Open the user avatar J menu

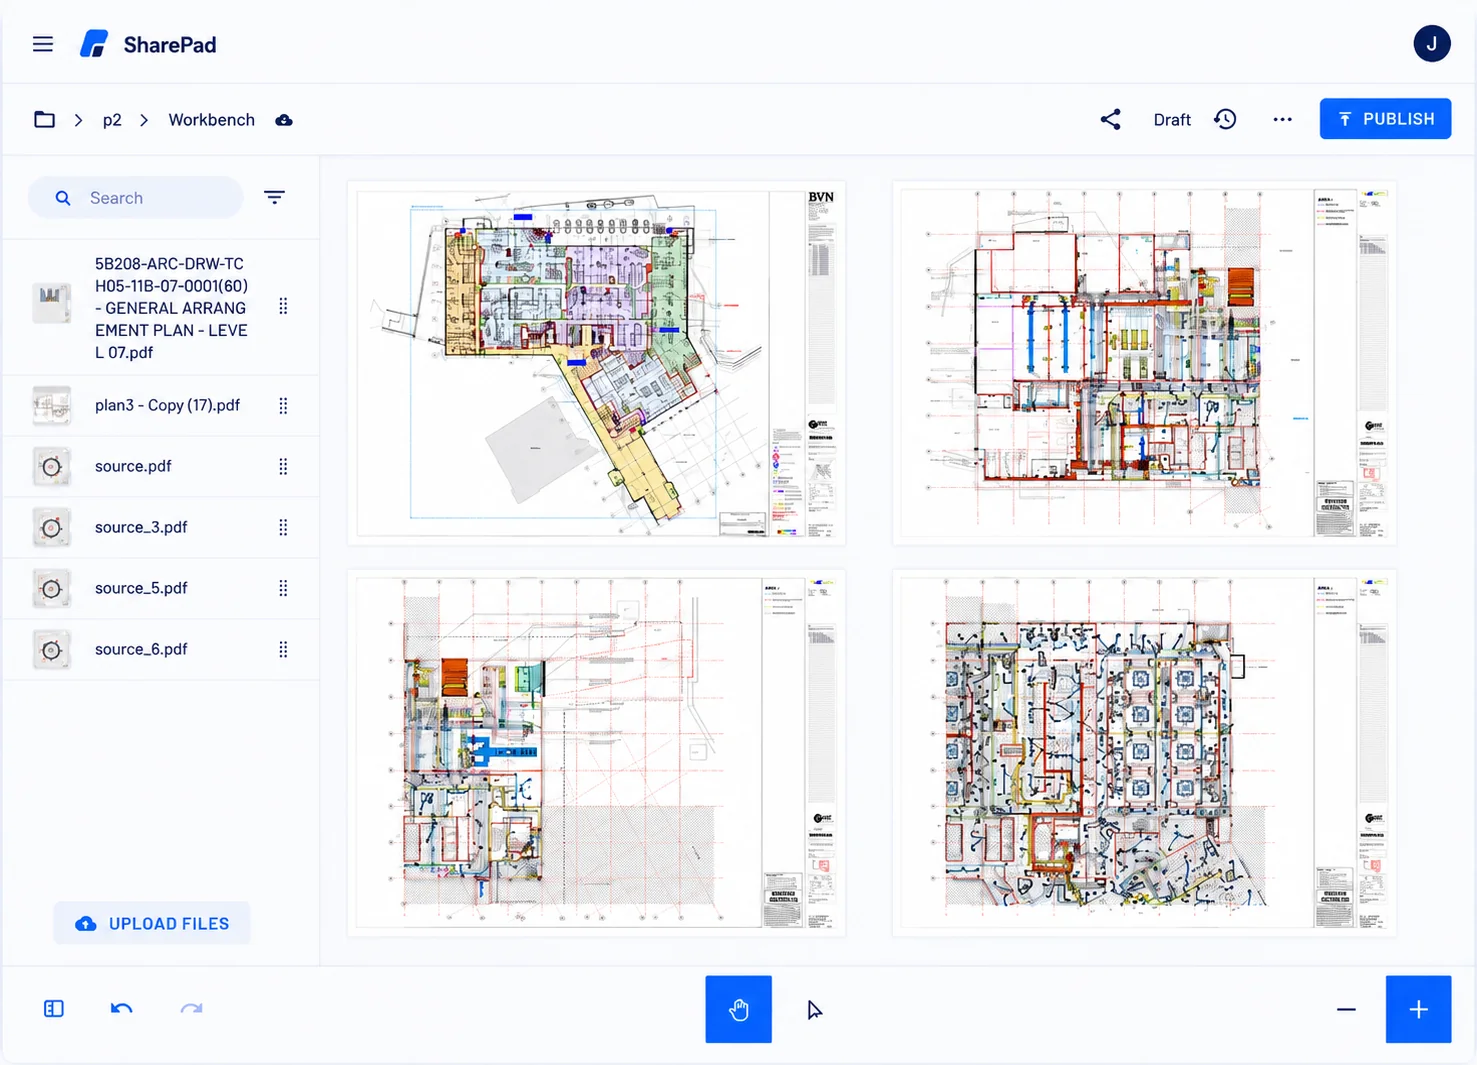(x=1432, y=44)
